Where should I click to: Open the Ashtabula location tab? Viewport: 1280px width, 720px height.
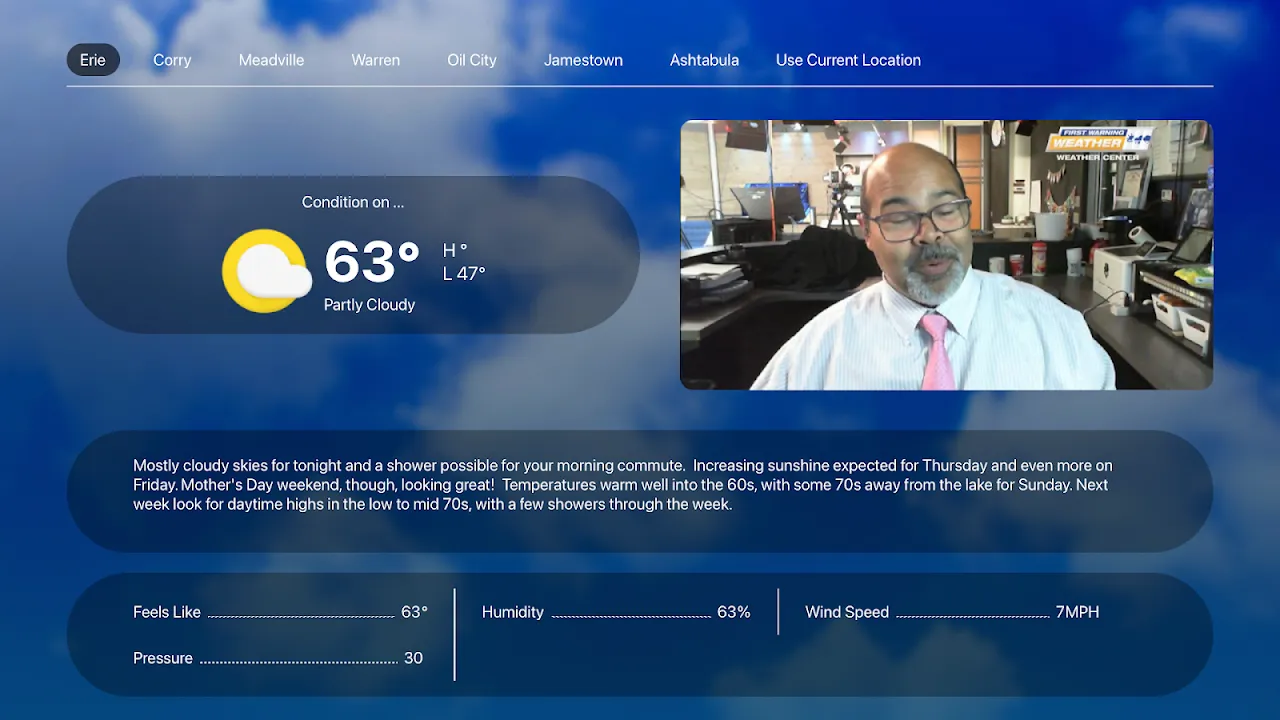pos(704,60)
